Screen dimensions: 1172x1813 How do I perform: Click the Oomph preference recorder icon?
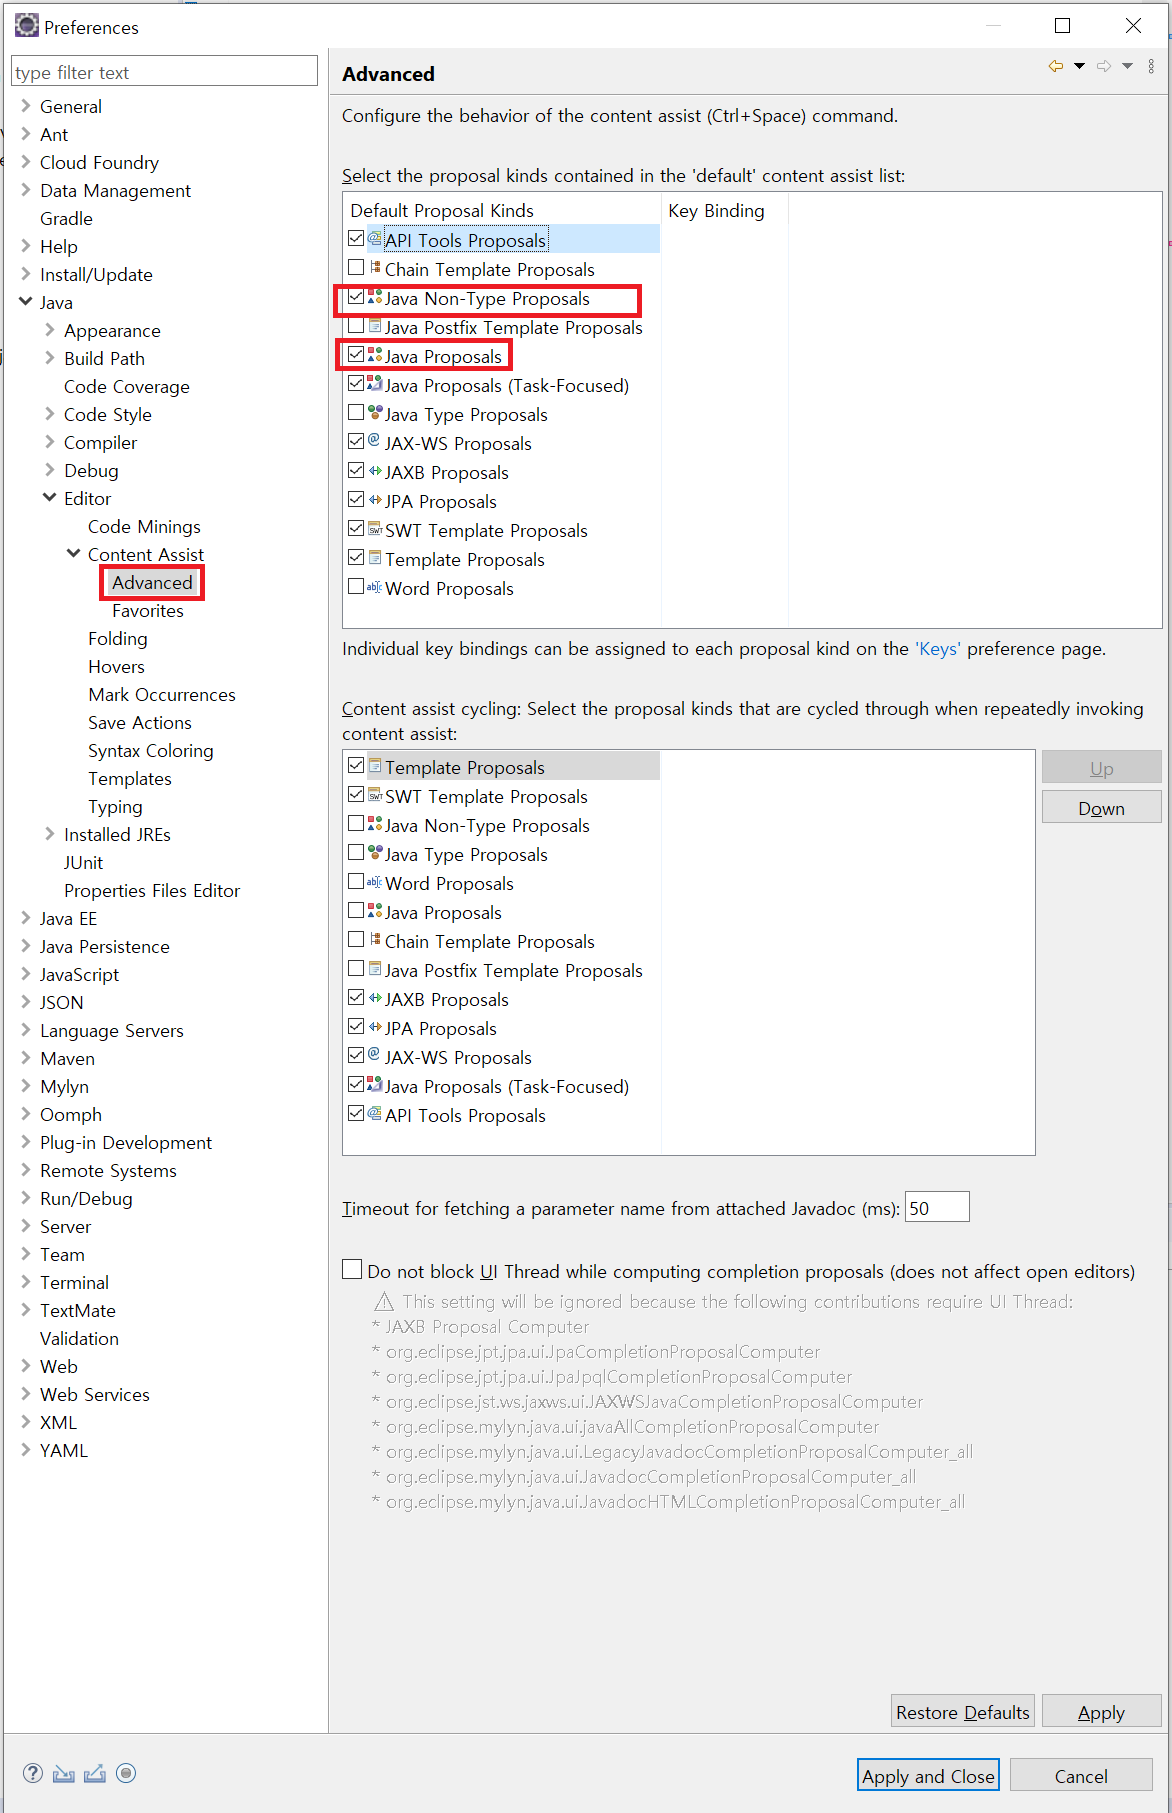(126, 1773)
